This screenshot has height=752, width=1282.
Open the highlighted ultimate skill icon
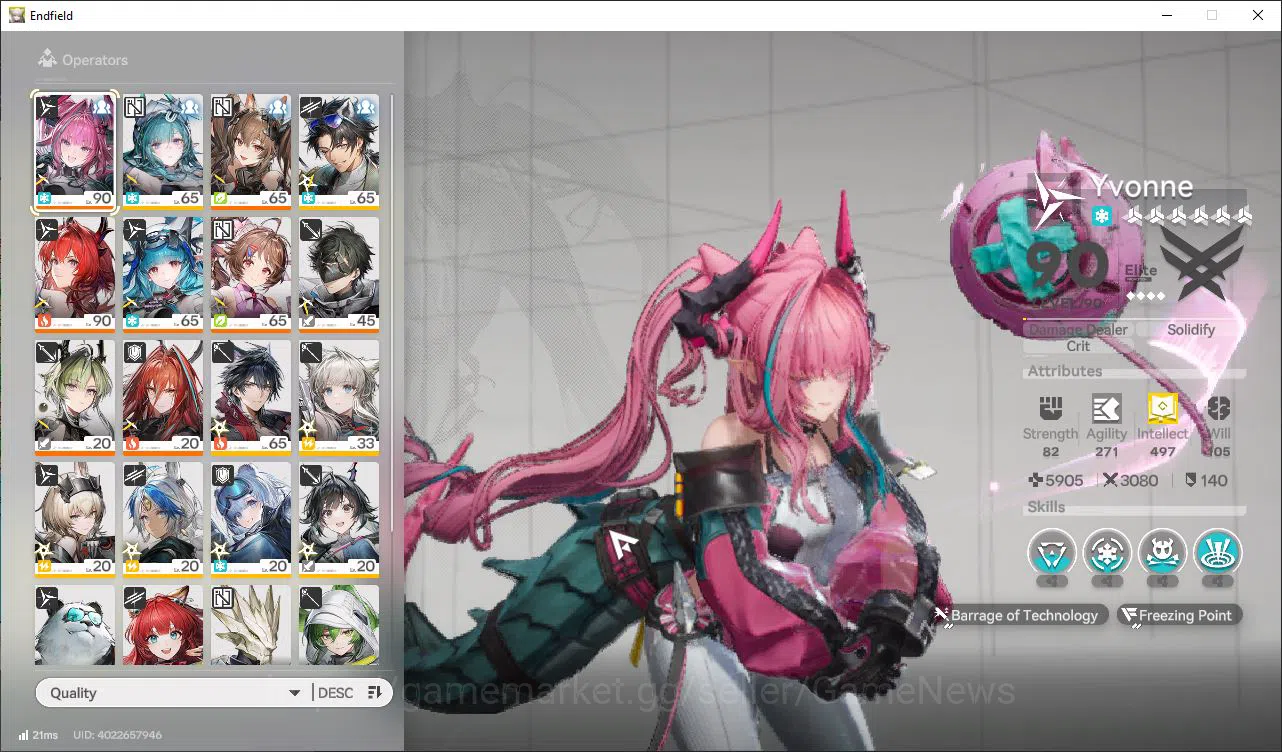pos(1217,553)
